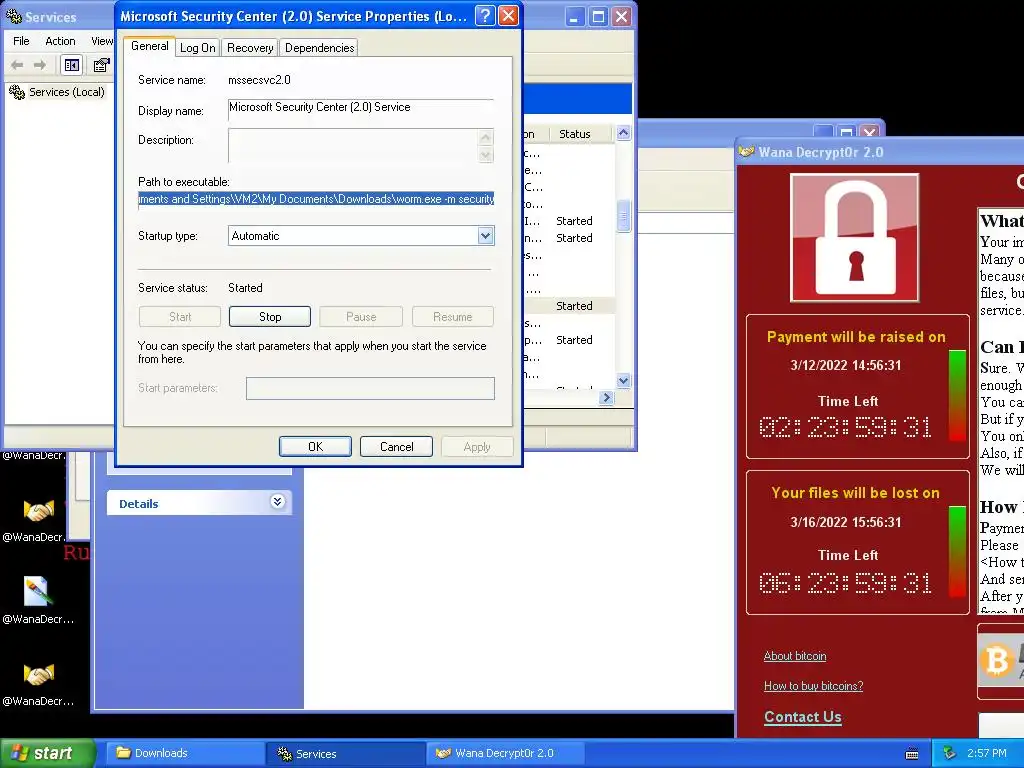This screenshot has height=768, width=1024.
Task: Click the help question mark button in dialog title
Action: (485, 16)
